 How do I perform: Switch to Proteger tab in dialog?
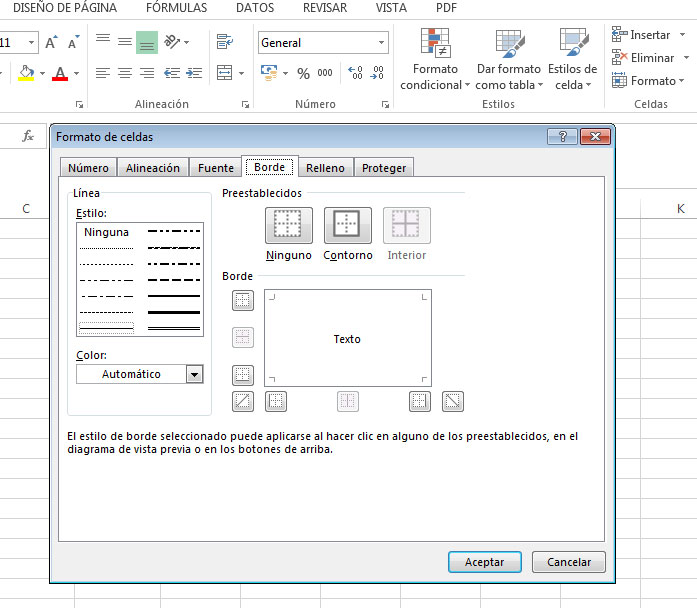click(384, 168)
